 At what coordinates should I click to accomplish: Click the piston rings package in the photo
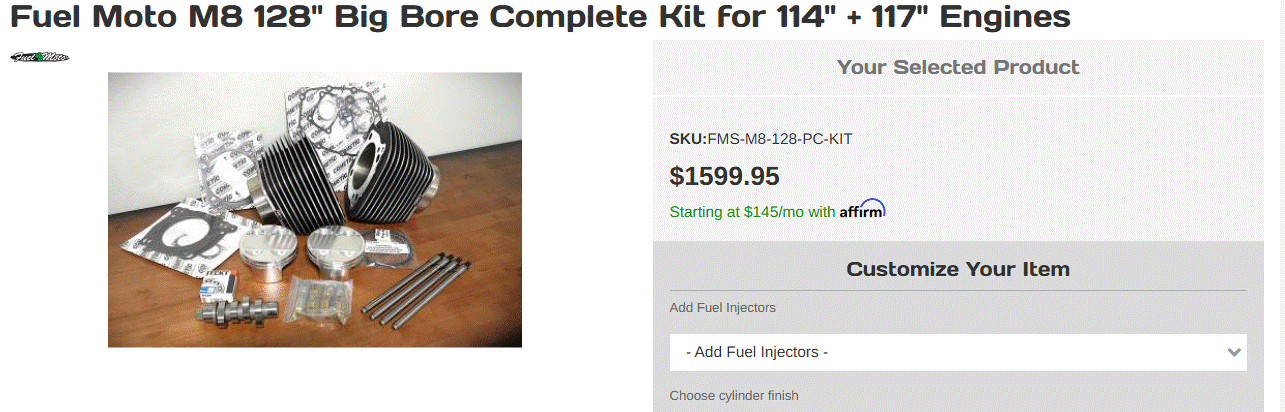[388, 253]
